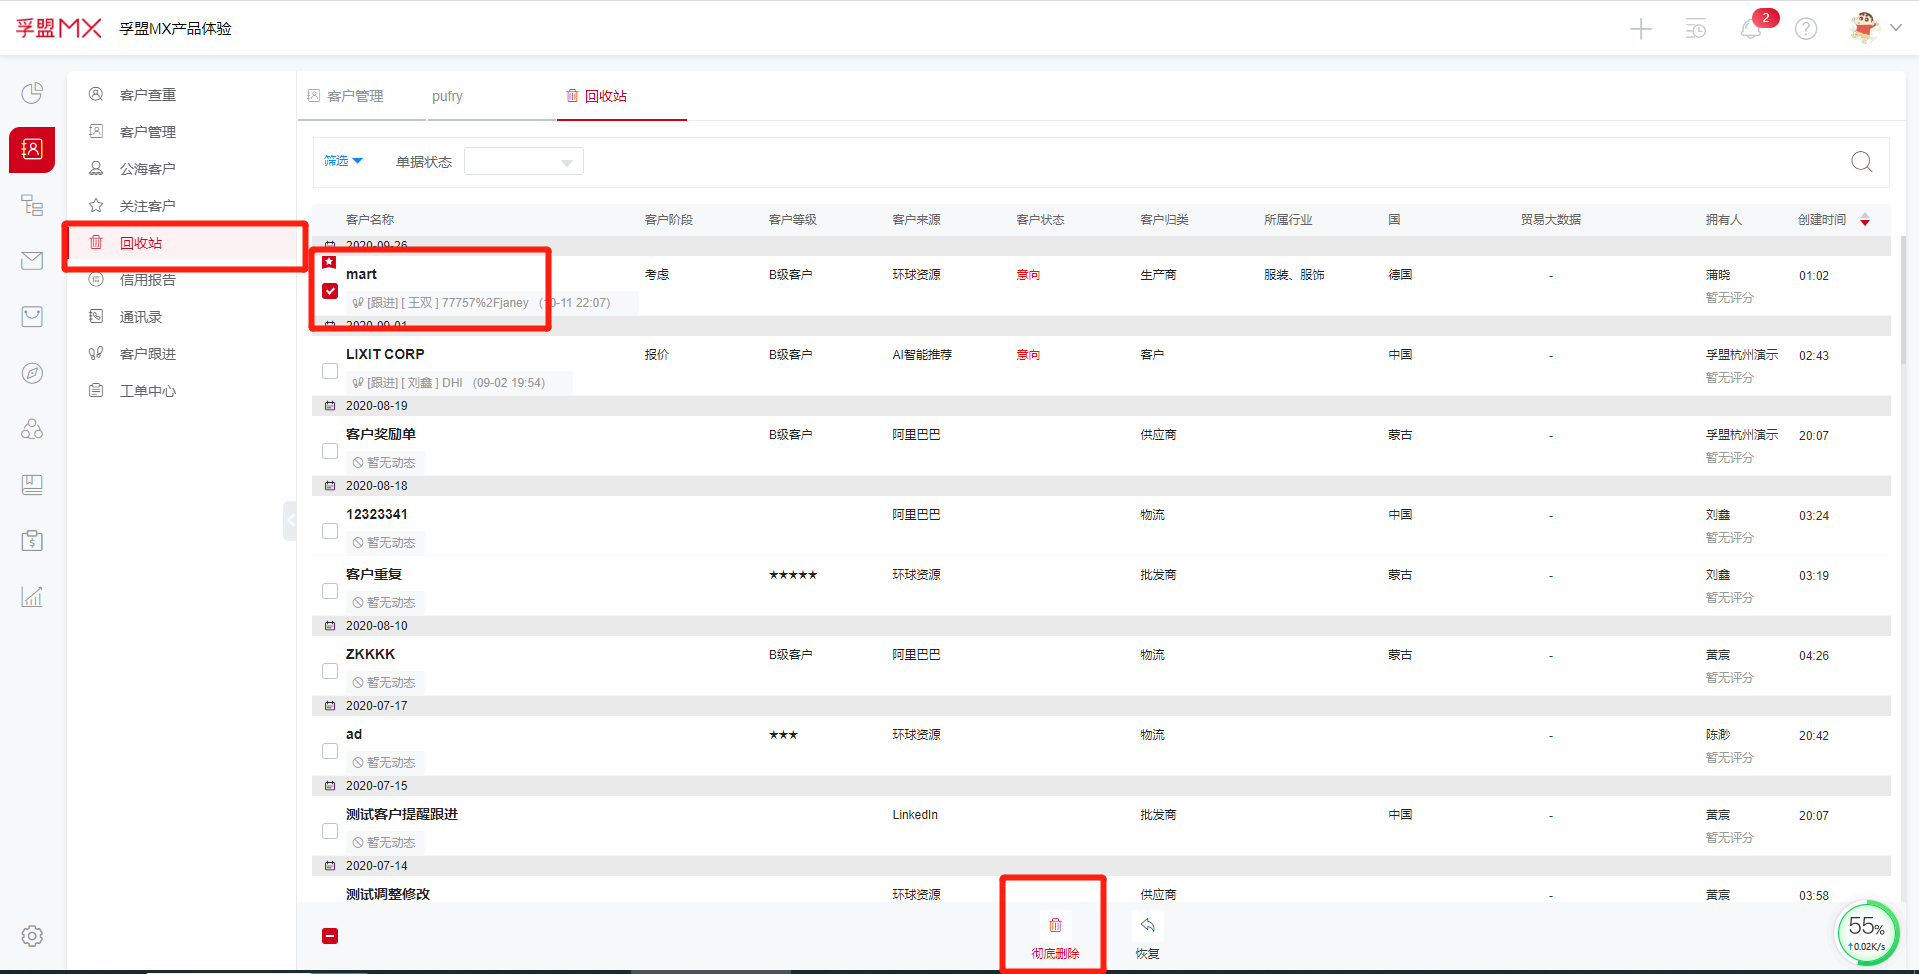Tick the ZKKKK row checkbox
Screen dimensions: 1919x974
tap(330, 671)
